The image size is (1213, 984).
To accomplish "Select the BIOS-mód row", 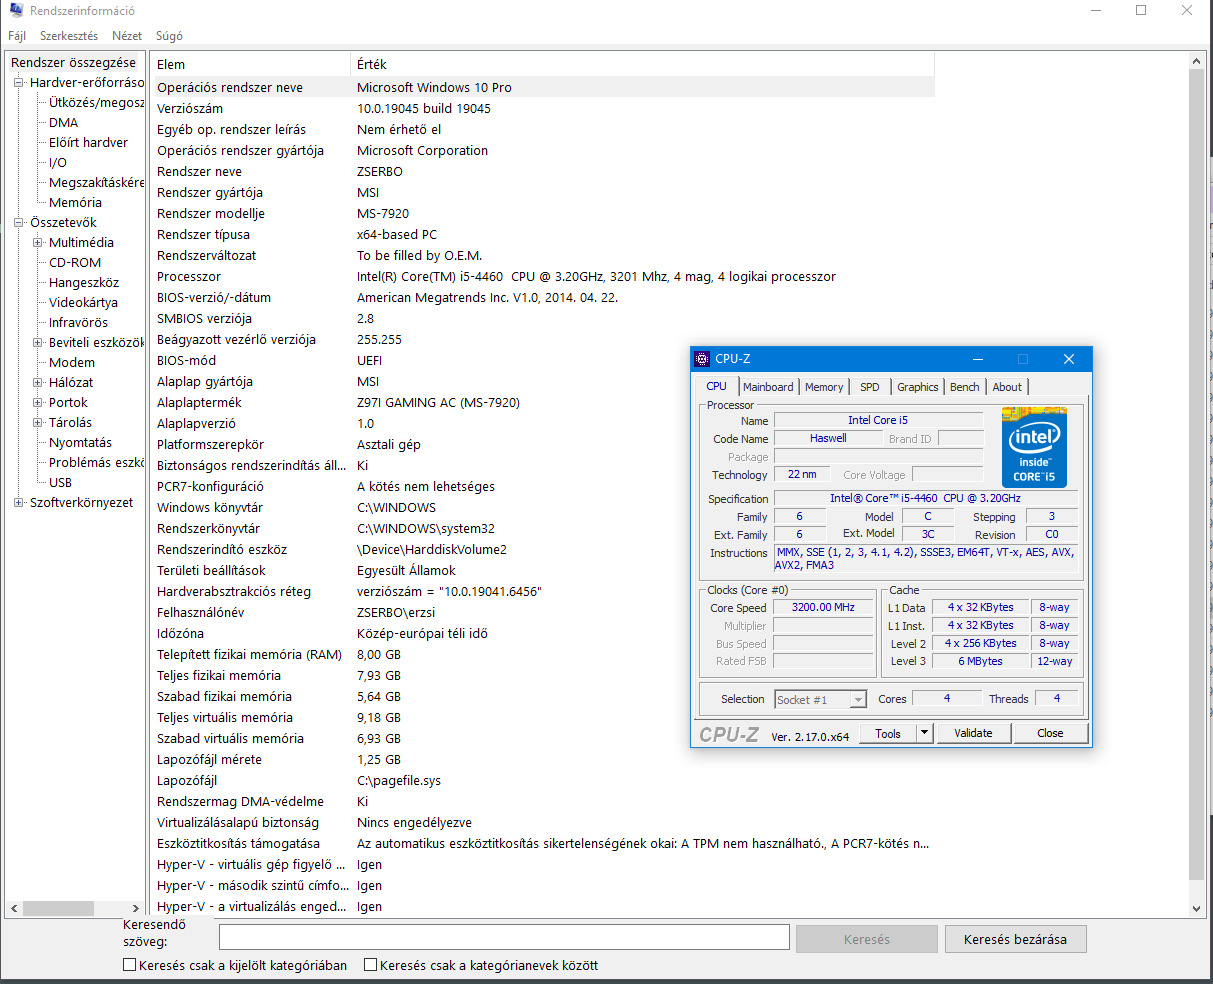I will click(543, 361).
